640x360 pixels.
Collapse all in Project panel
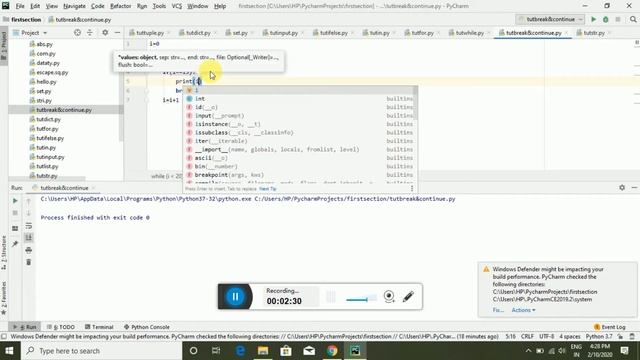pyautogui.click(x=90, y=33)
